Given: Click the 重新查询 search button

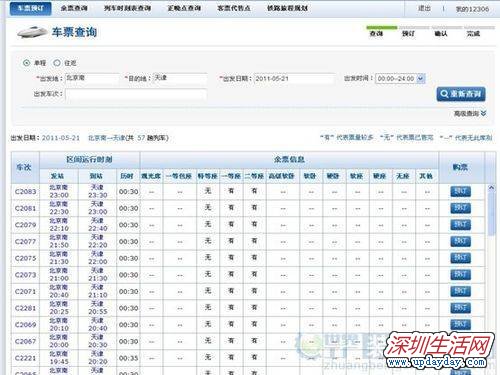Looking at the screenshot, I should point(461,94).
